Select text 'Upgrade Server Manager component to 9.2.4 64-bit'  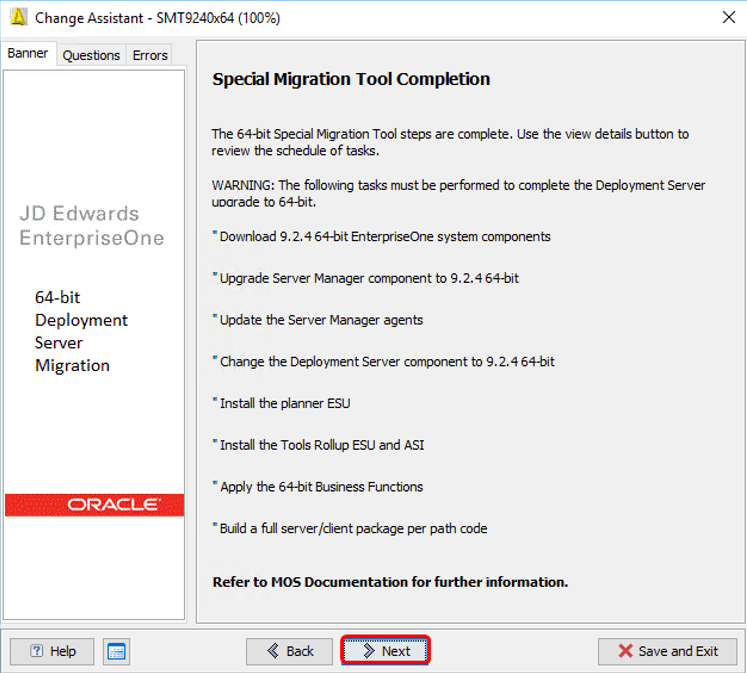pyautogui.click(x=369, y=278)
